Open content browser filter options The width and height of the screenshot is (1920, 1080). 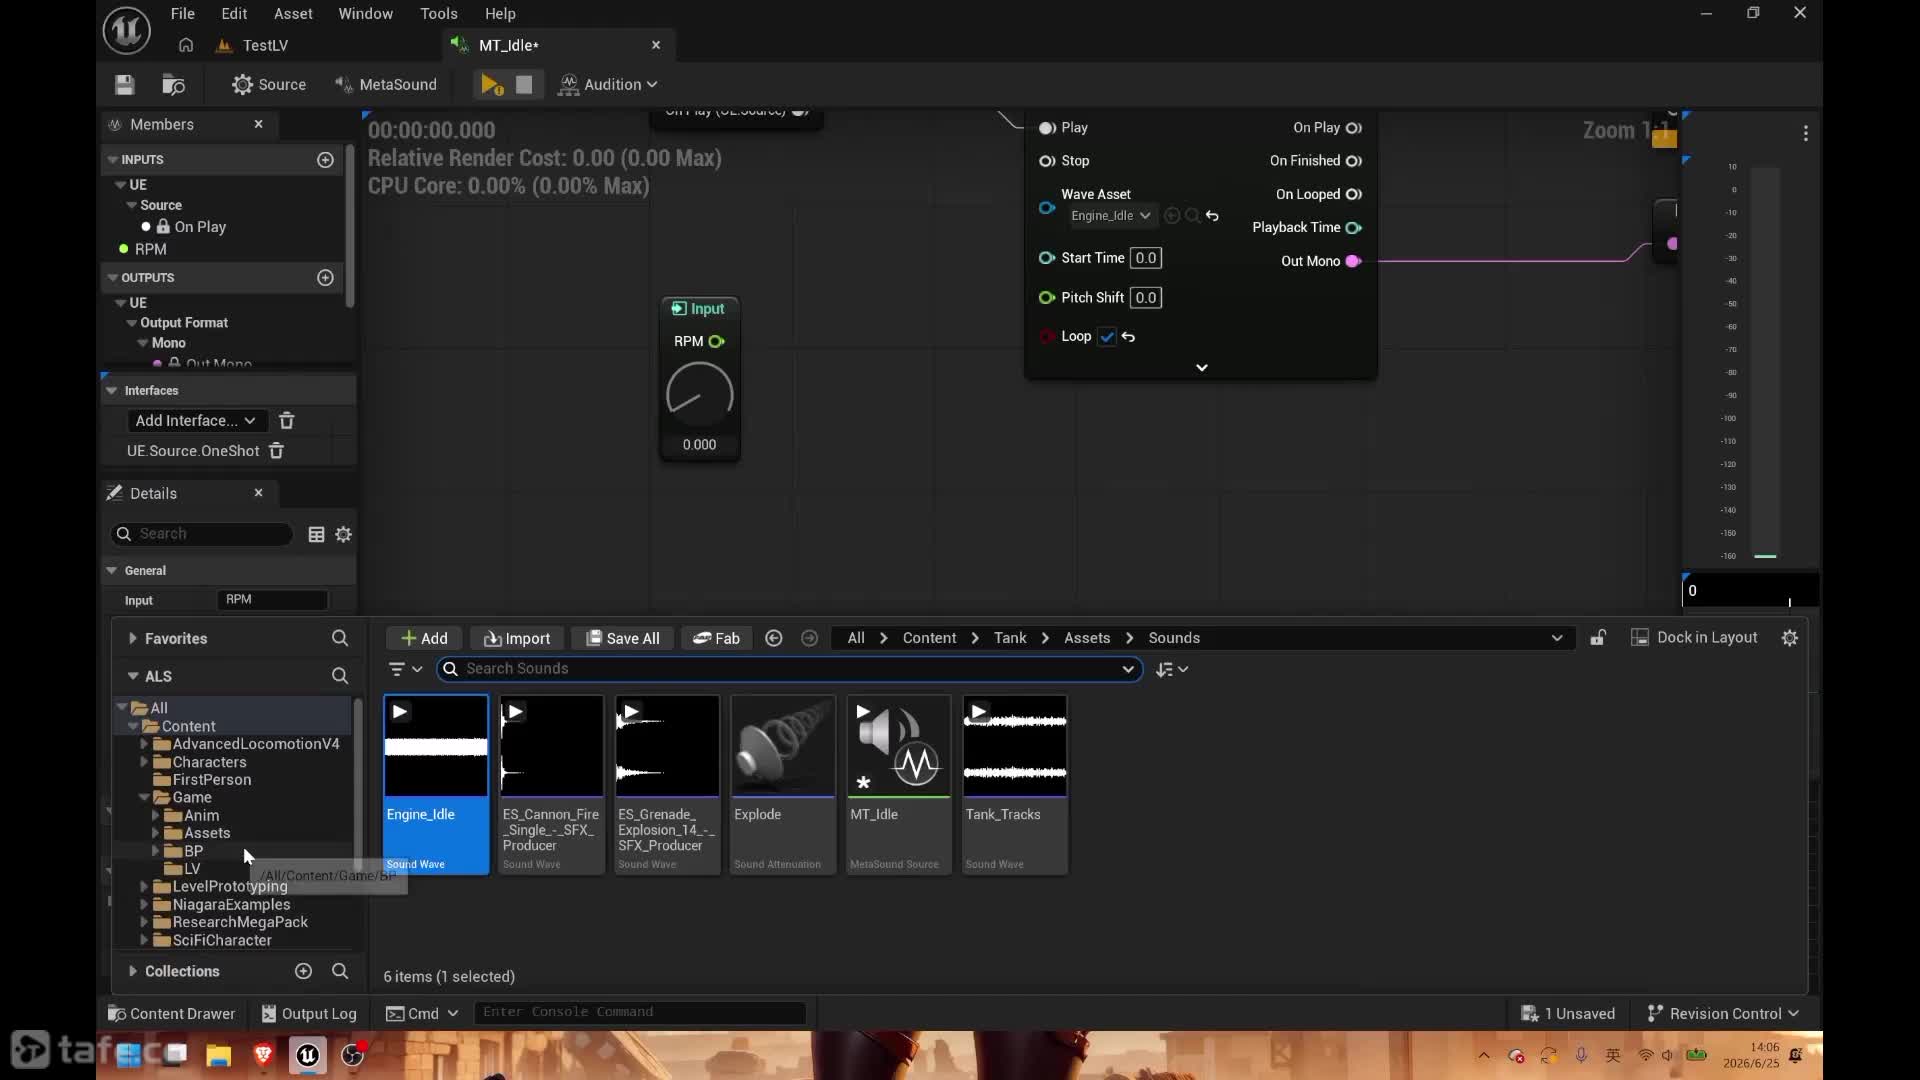[x=405, y=670]
